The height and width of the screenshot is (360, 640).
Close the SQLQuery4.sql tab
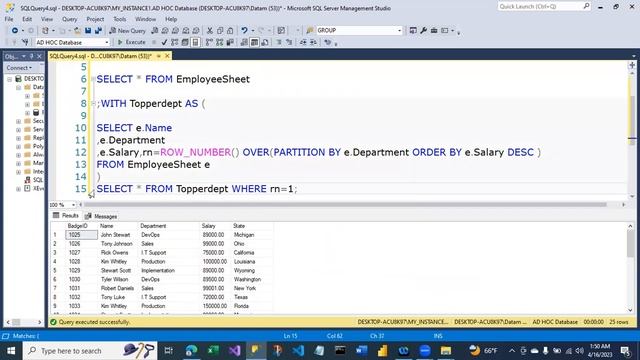[x=167, y=56]
